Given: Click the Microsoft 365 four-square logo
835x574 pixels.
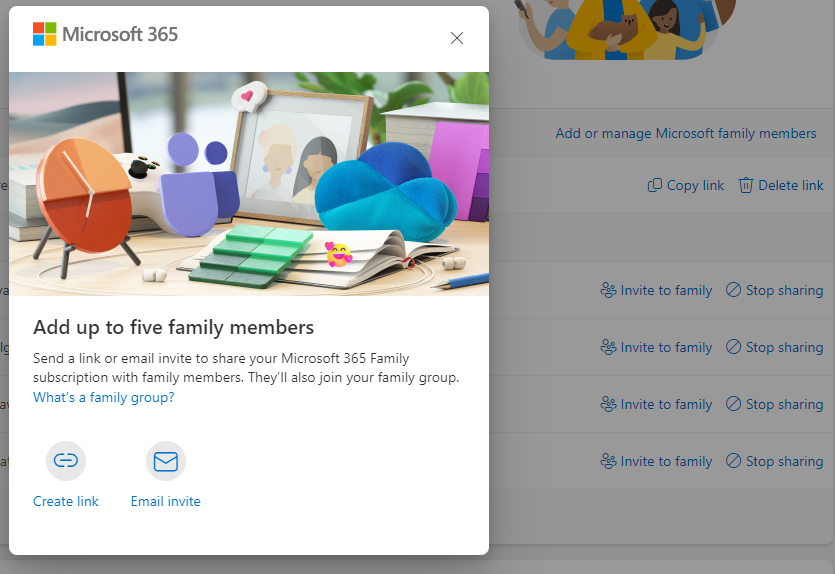Looking at the screenshot, I should pyautogui.click(x=45, y=34).
